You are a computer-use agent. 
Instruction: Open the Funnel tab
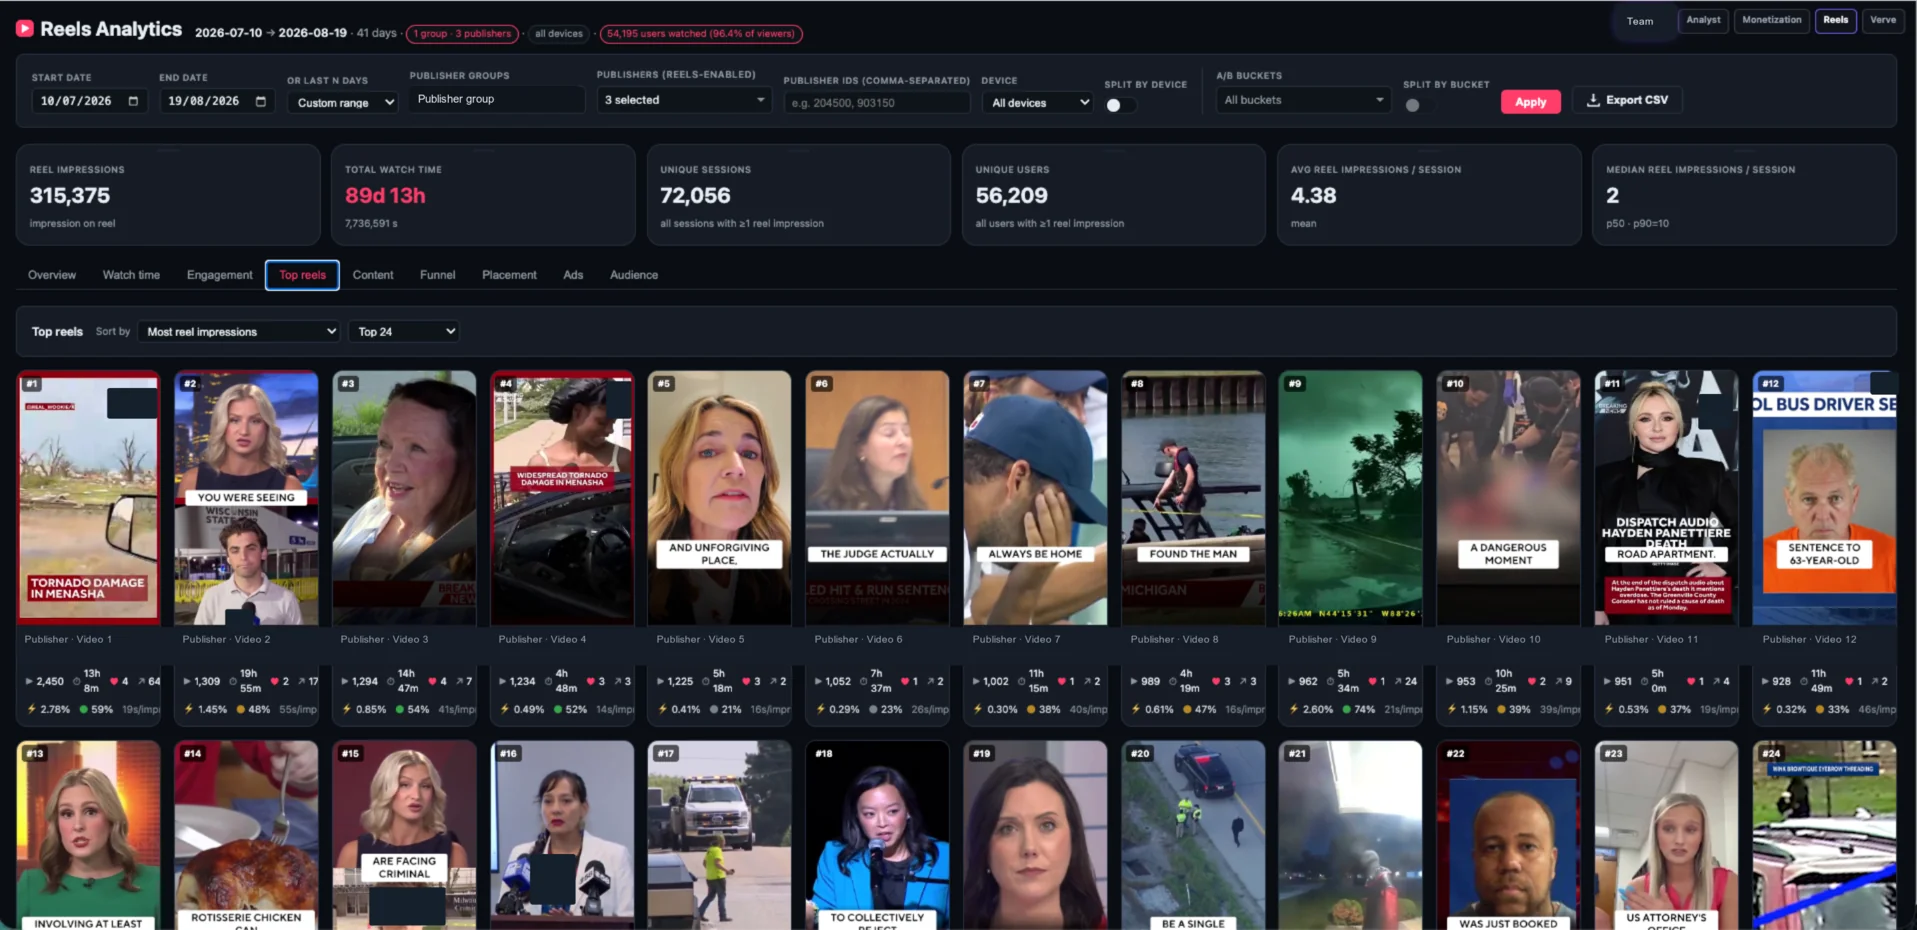coord(437,275)
